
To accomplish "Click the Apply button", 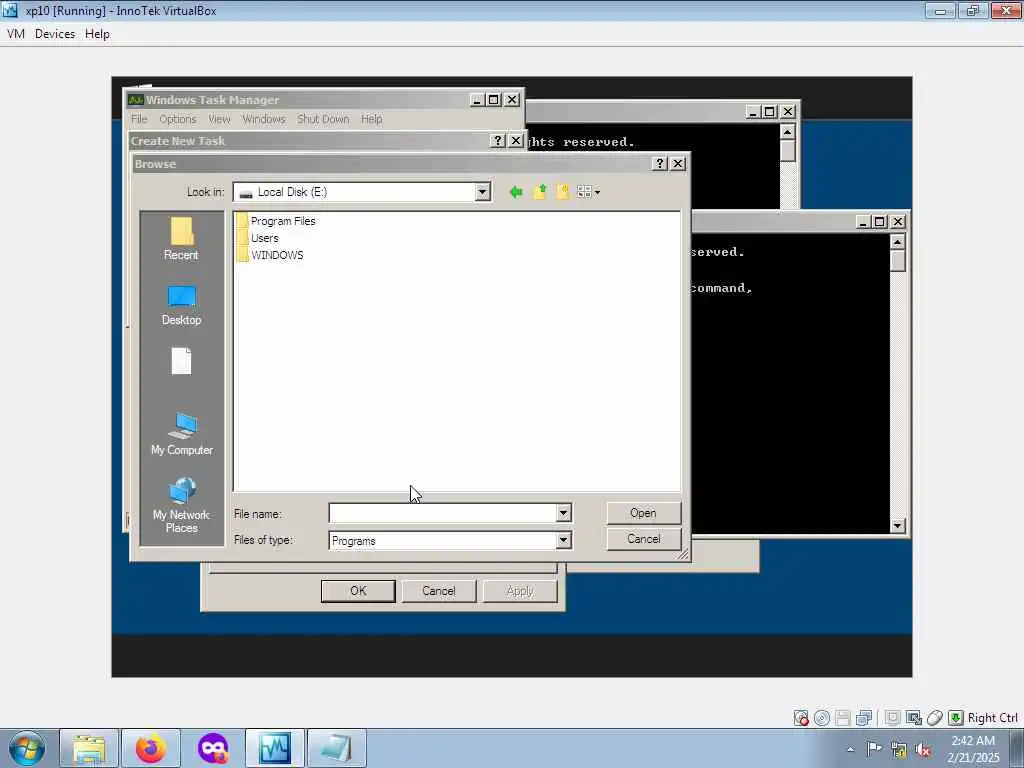I will pyautogui.click(x=520, y=591).
